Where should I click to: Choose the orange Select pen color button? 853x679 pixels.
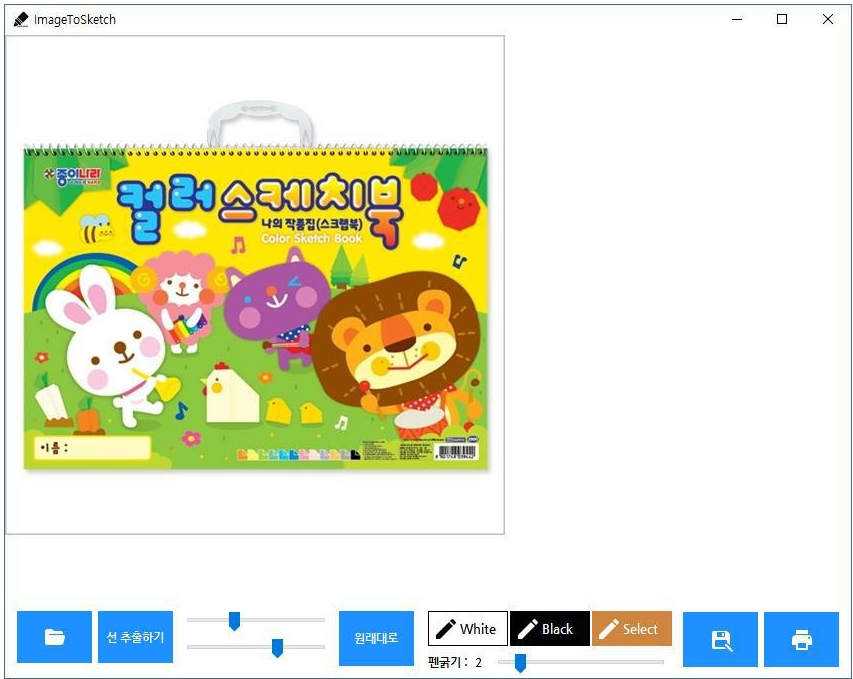632,628
